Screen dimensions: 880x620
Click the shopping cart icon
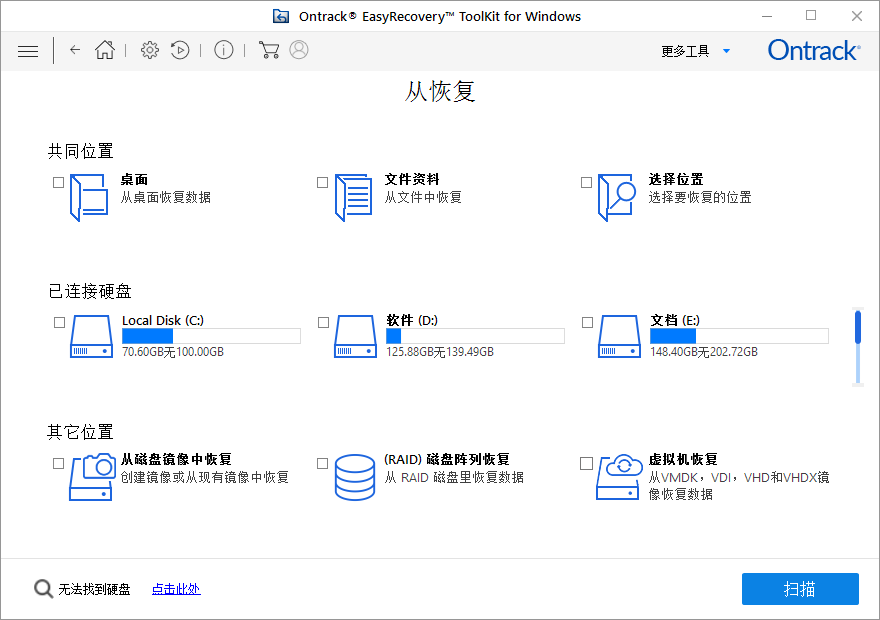pyautogui.click(x=269, y=50)
